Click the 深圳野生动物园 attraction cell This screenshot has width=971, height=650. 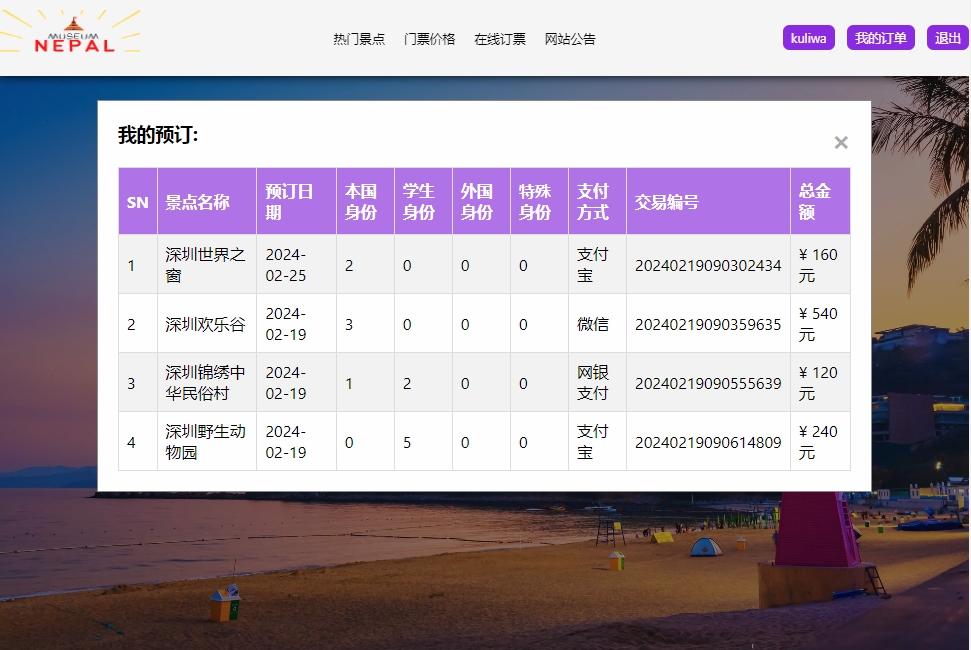click(x=205, y=442)
